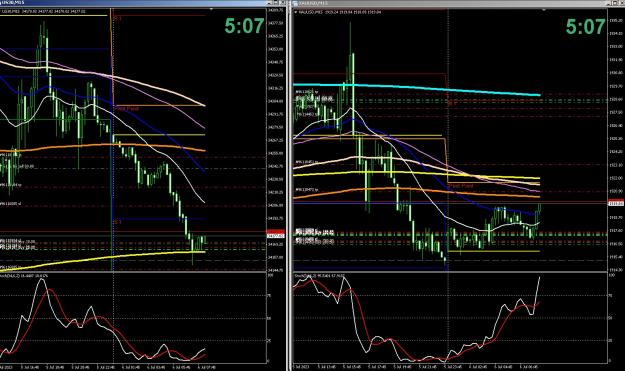Toggle the one-click trading arrow on XAUUSD chart
The height and width of the screenshot is (371, 625).
point(295,12)
